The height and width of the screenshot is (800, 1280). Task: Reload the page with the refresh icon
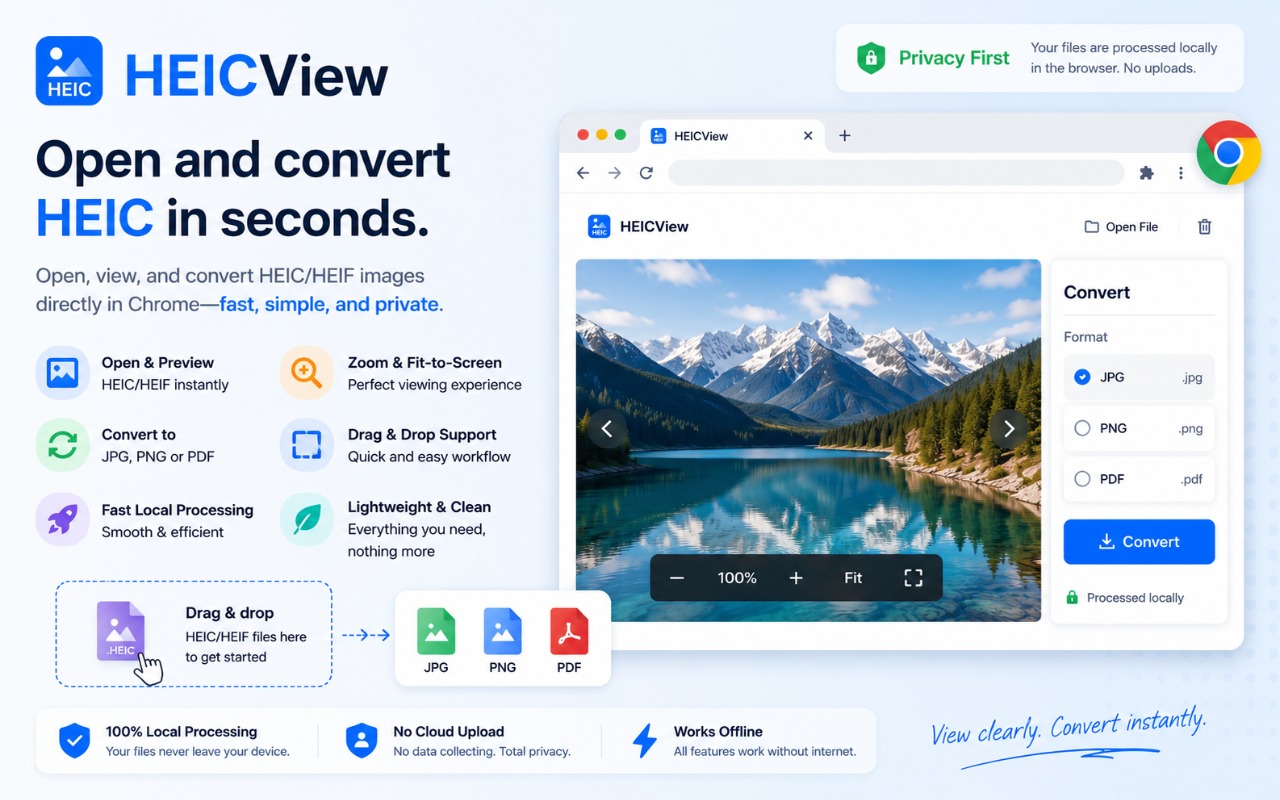click(646, 173)
